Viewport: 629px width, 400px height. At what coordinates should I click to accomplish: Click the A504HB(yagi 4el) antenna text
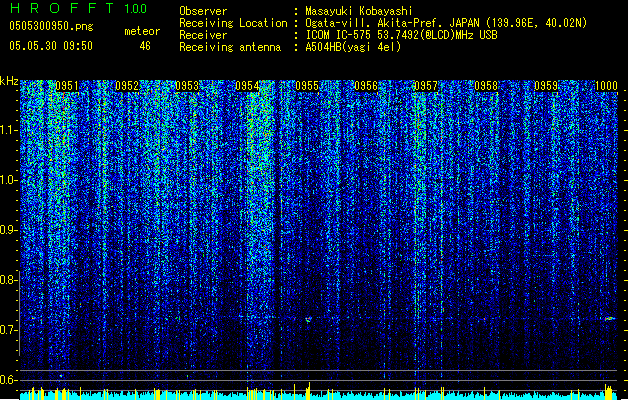pyautogui.click(x=353, y=47)
